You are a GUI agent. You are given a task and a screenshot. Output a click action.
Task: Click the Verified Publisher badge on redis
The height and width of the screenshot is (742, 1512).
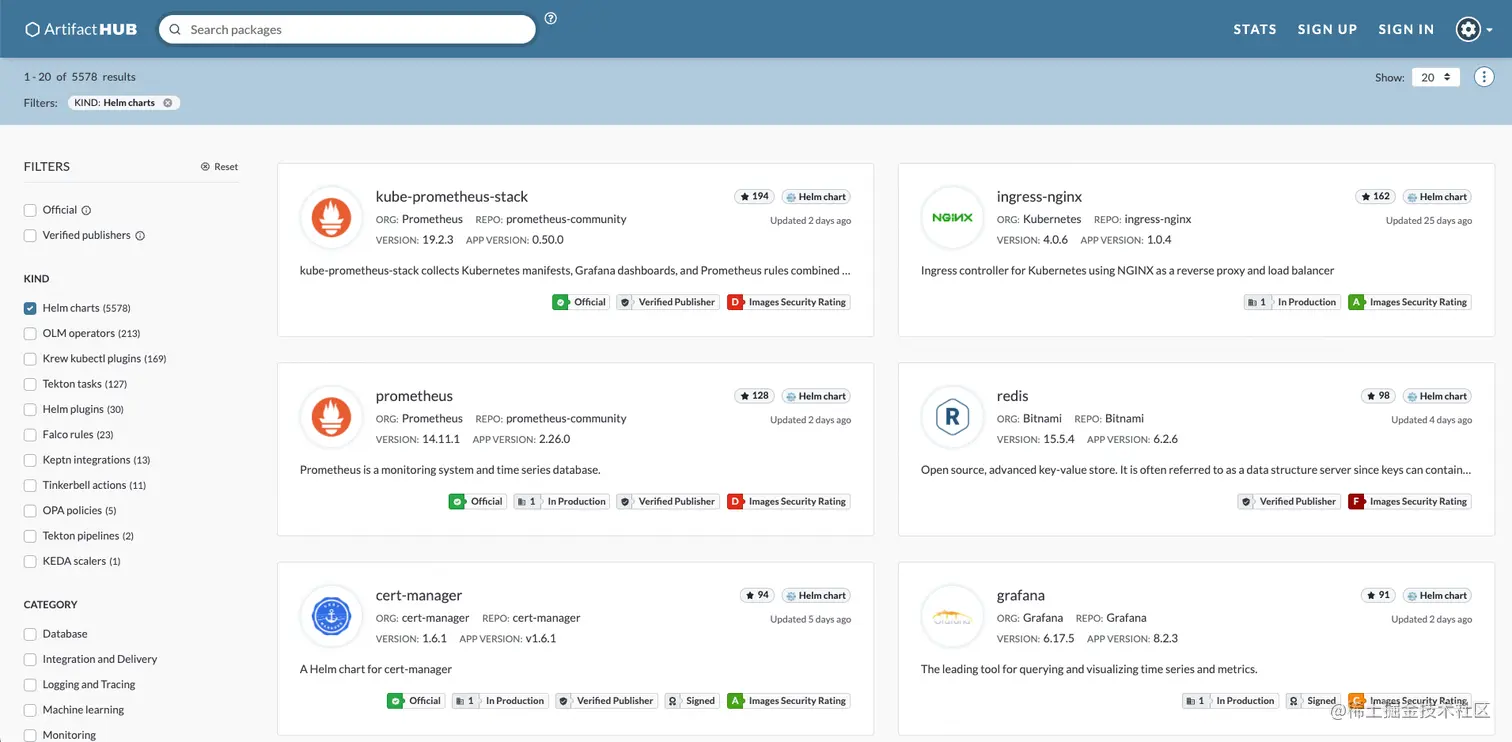(x=1289, y=502)
